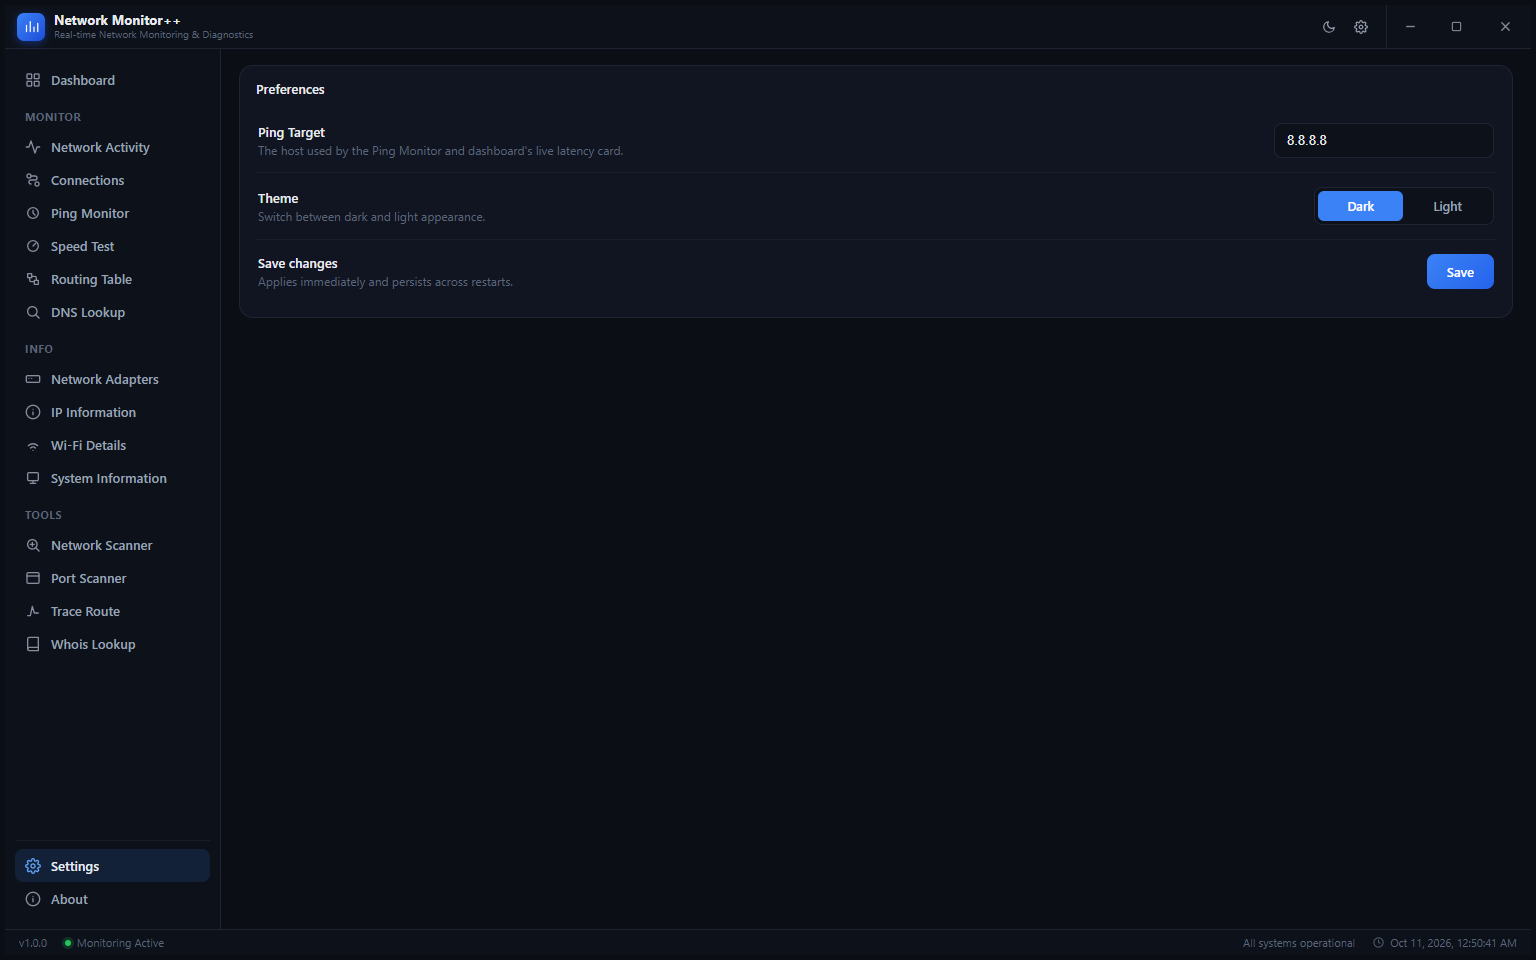The image size is (1536, 960).
Task: Click the Port Scanner window icon
Action: coord(33,578)
